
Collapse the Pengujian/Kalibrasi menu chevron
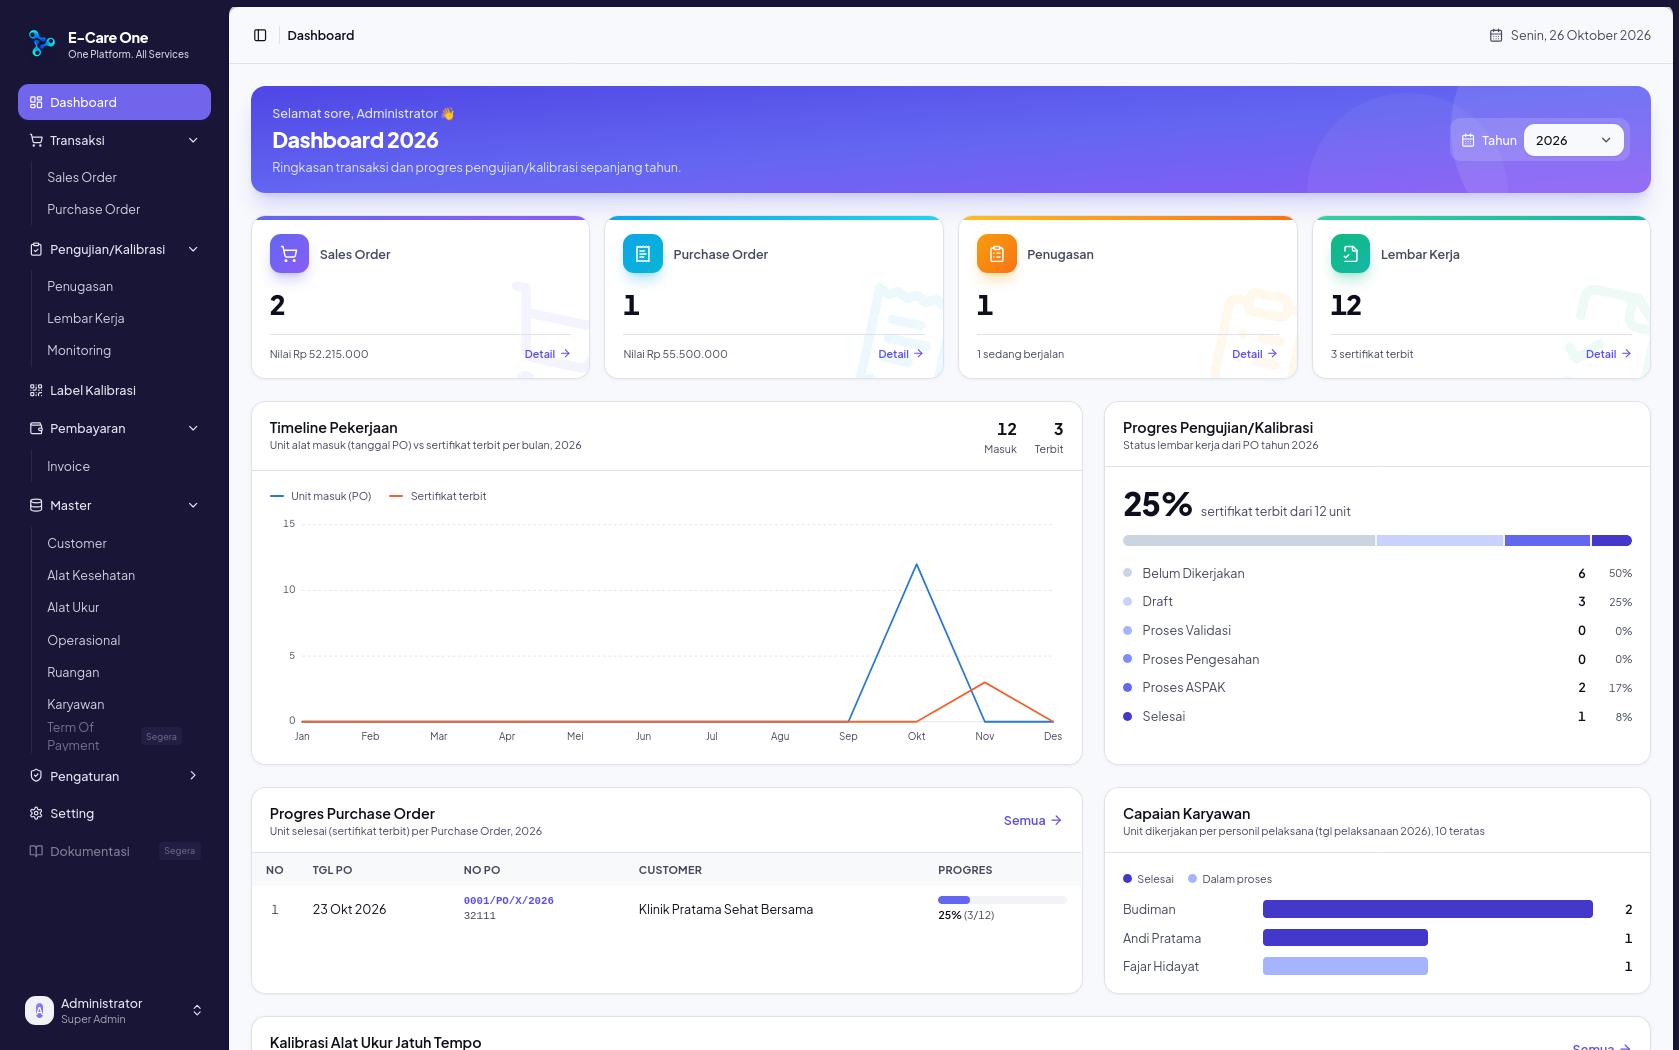point(193,249)
